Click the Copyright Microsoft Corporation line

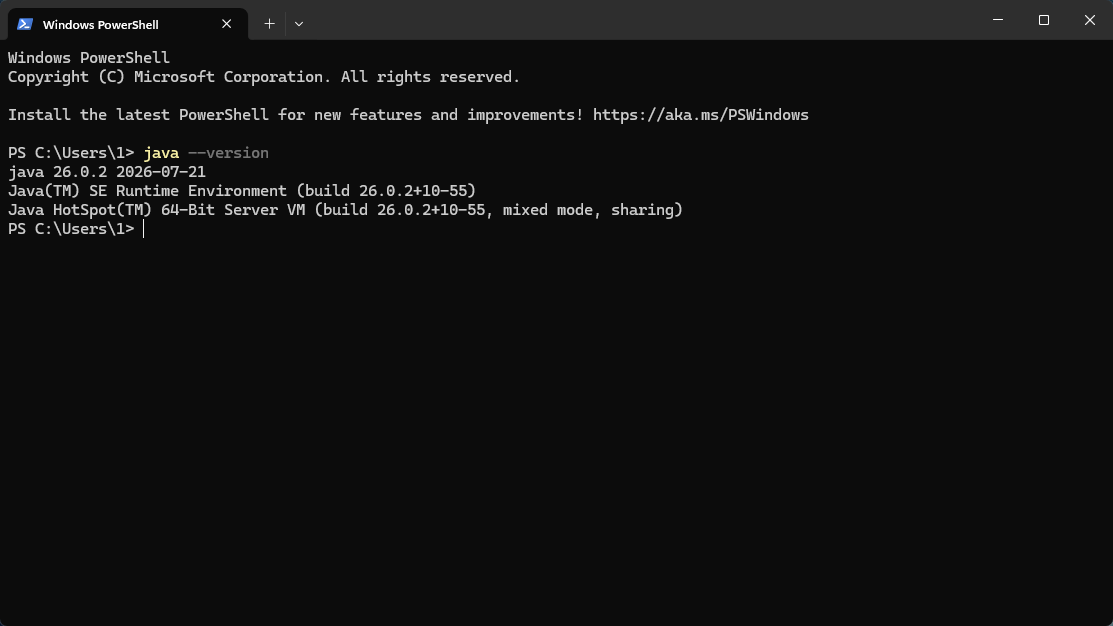click(264, 77)
